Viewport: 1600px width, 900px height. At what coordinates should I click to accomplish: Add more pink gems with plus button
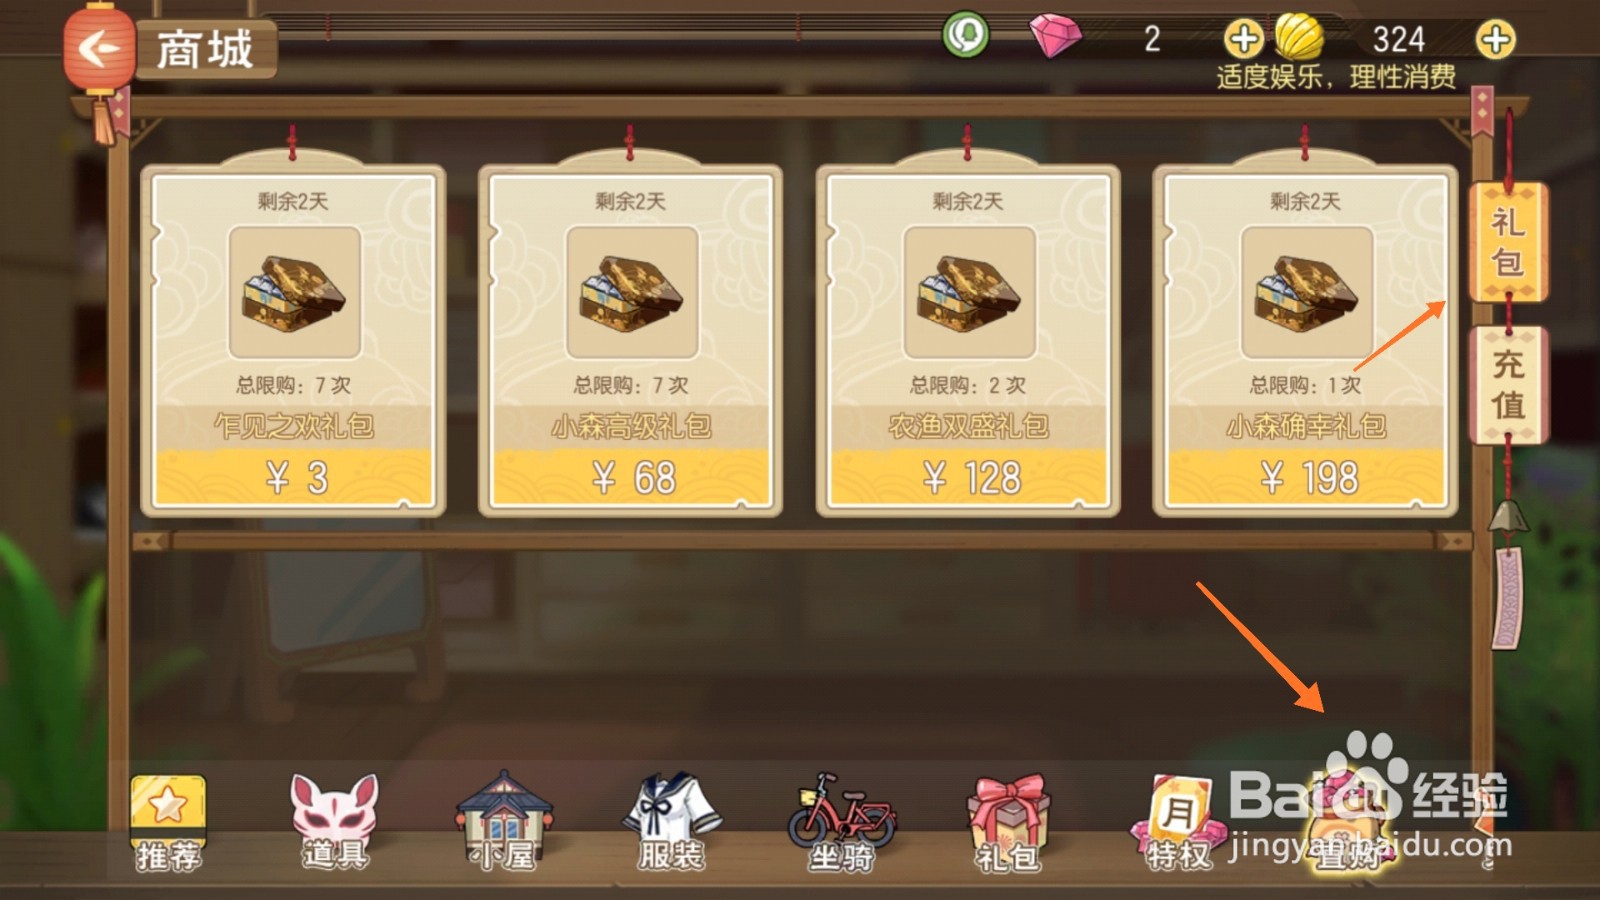1243,40
